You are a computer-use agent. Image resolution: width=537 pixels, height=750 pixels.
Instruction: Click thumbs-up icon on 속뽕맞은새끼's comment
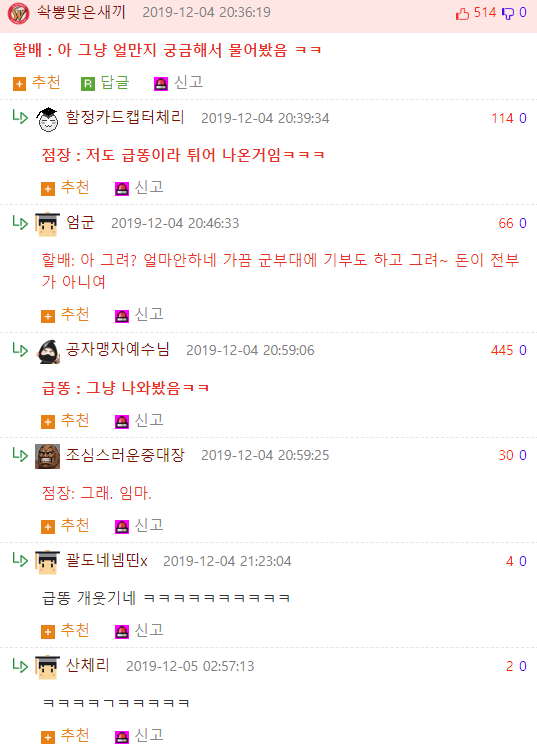(462, 13)
